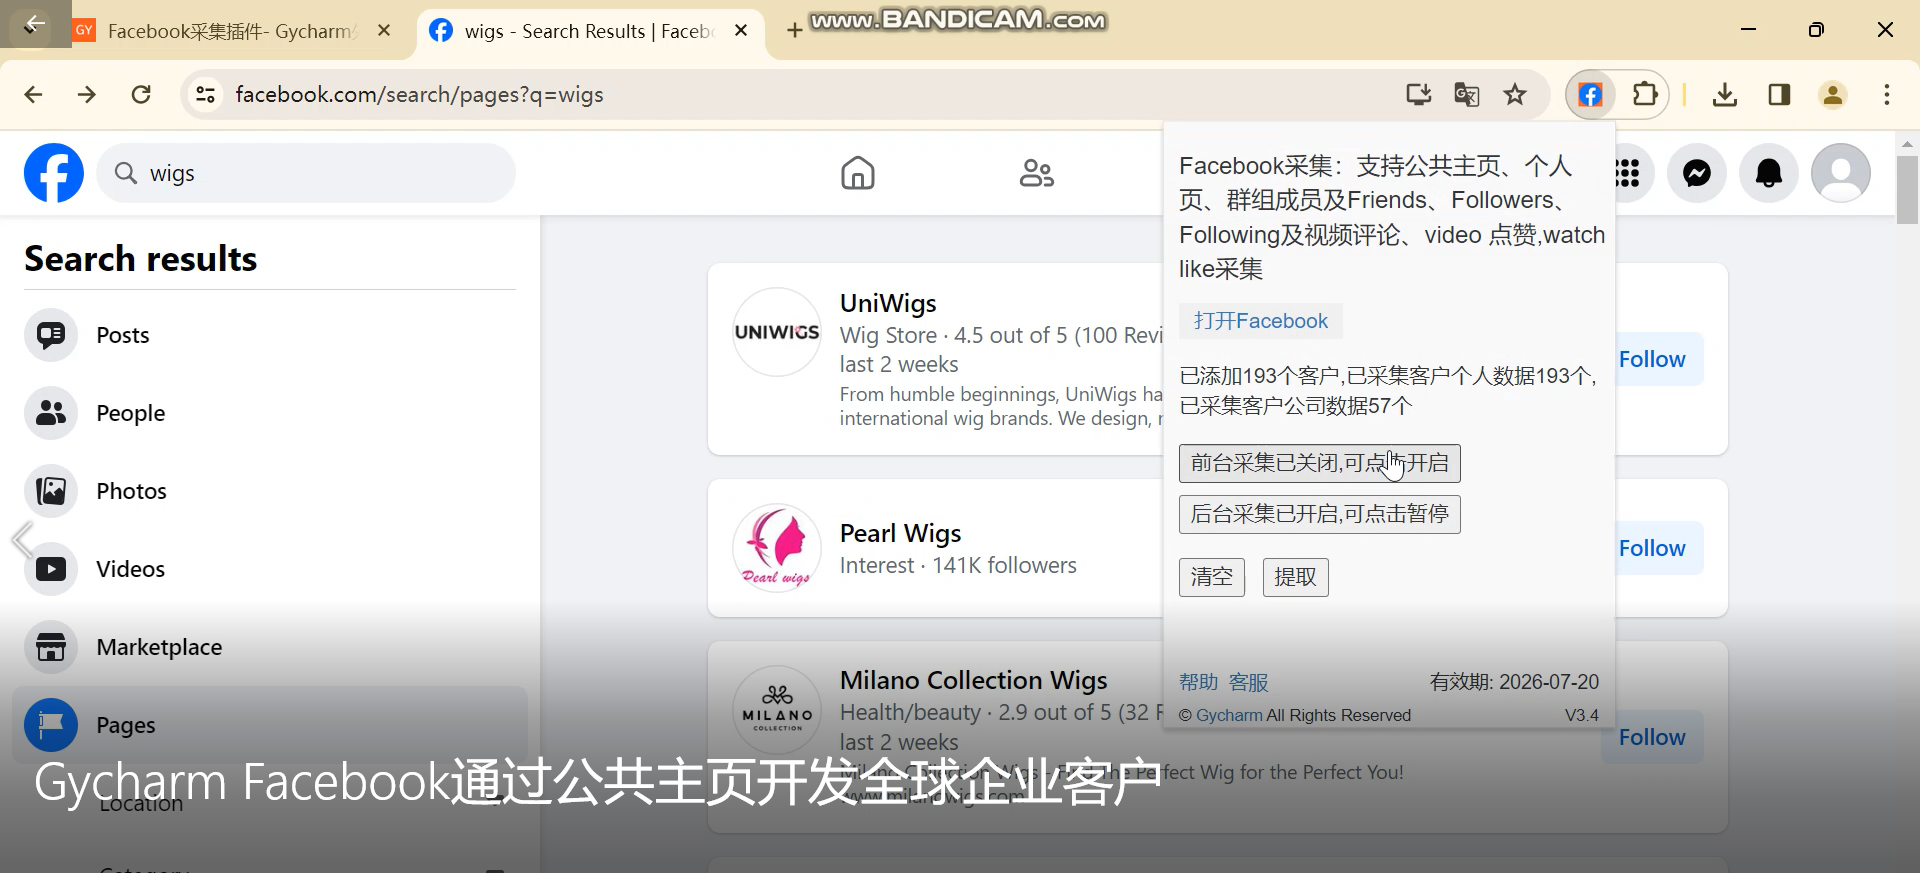Click the Translate page icon
This screenshot has width=1920, height=873.
(x=1467, y=95)
